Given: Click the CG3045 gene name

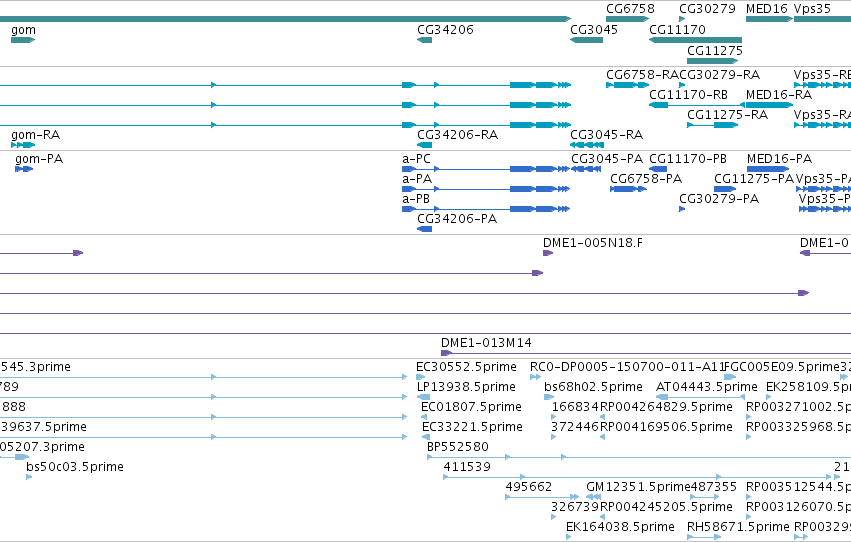Looking at the screenshot, I should pyautogui.click(x=594, y=30).
